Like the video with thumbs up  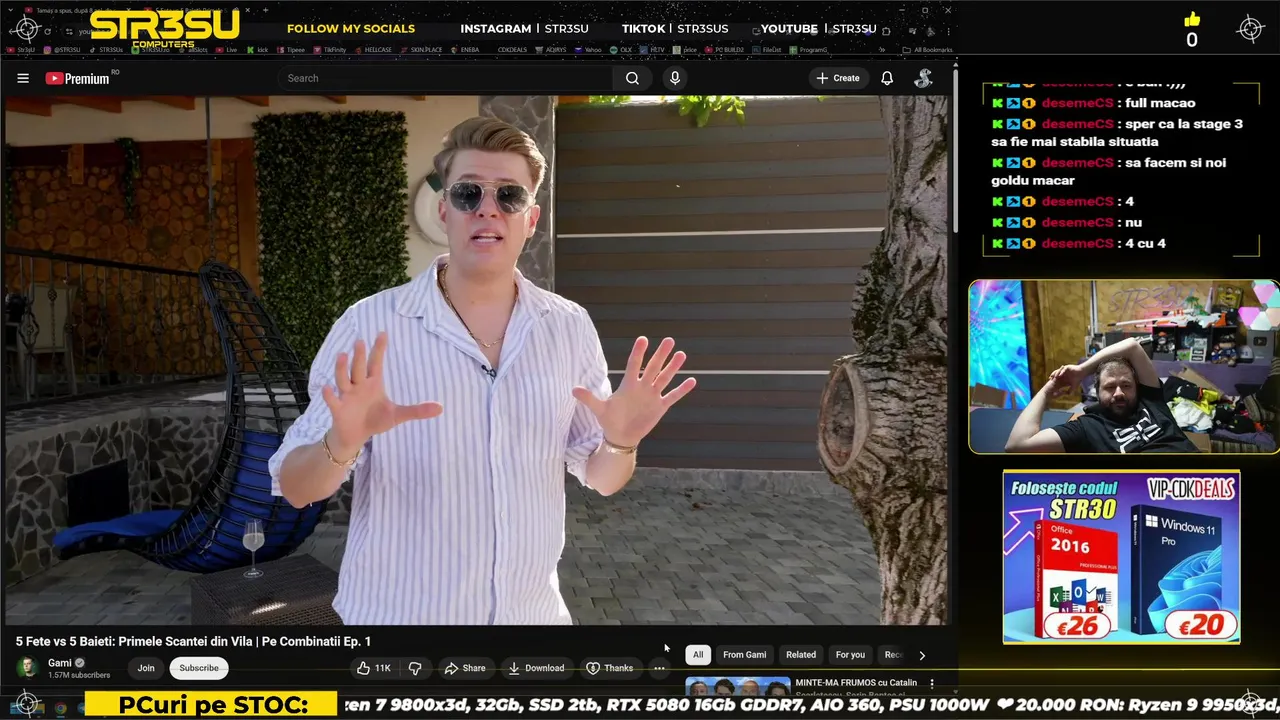[x=374, y=668]
